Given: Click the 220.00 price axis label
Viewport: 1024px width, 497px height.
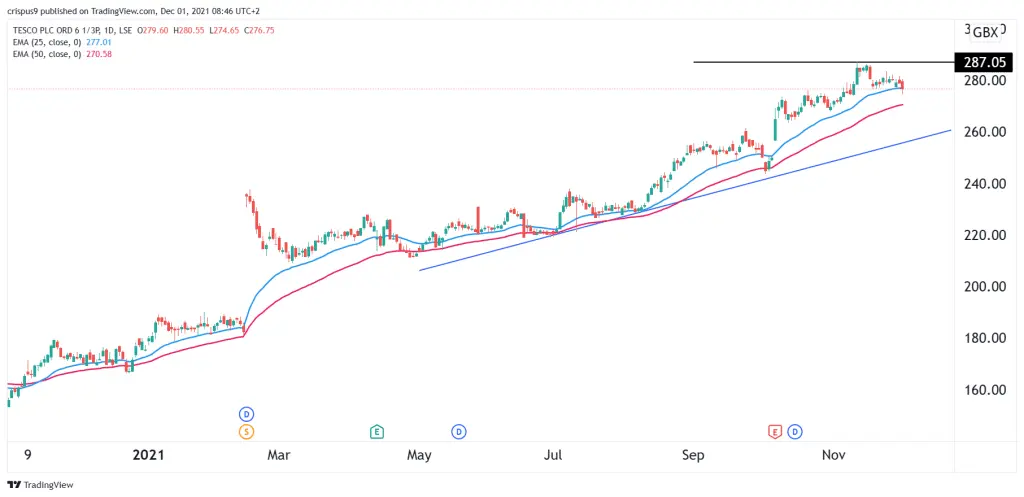Looking at the screenshot, I should [984, 235].
